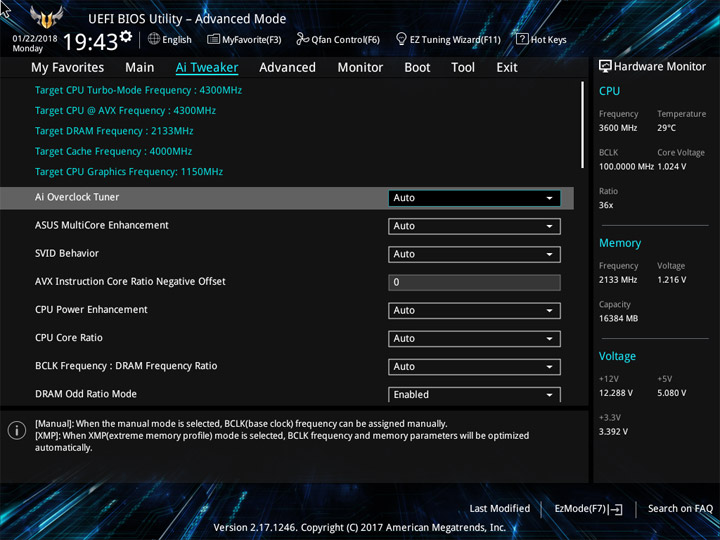Click Target Cache Frequency 4000MHz text
The width and height of the screenshot is (720, 540).
(x=113, y=151)
